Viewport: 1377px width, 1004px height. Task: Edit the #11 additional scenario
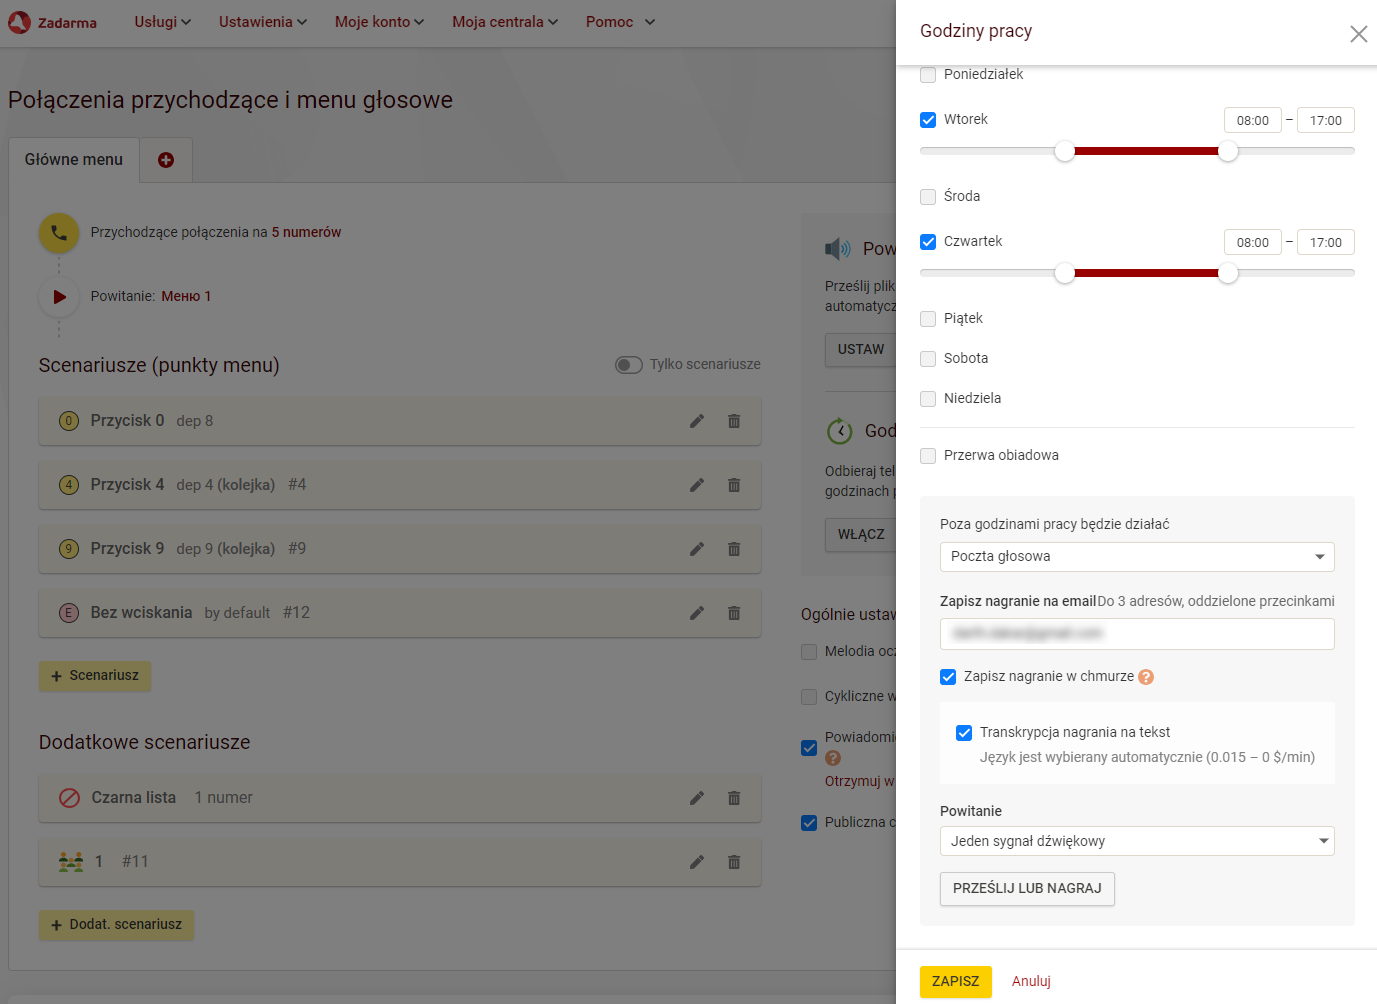[697, 862]
